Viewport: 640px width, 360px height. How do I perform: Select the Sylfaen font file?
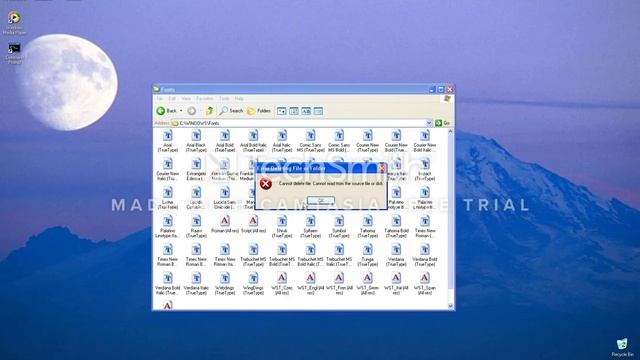pyautogui.click(x=311, y=227)
